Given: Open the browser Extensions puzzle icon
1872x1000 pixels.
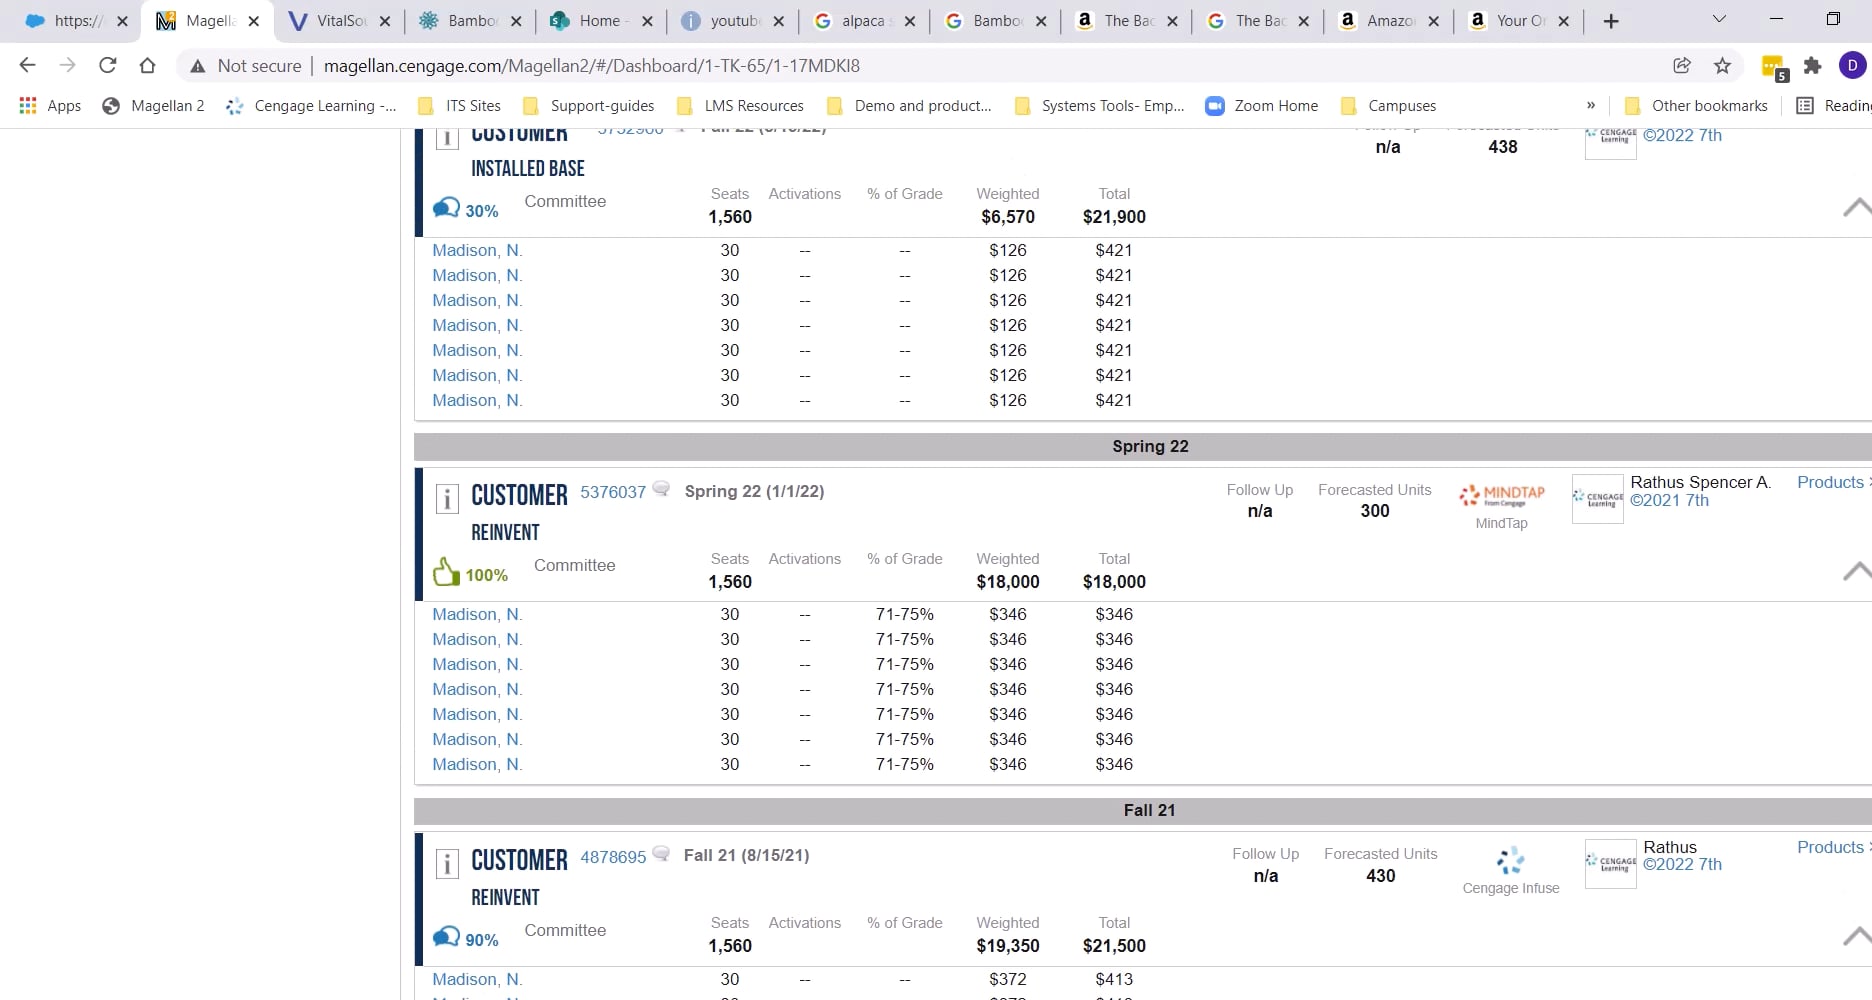Looking at the screenshot, I should [1812, 66].
